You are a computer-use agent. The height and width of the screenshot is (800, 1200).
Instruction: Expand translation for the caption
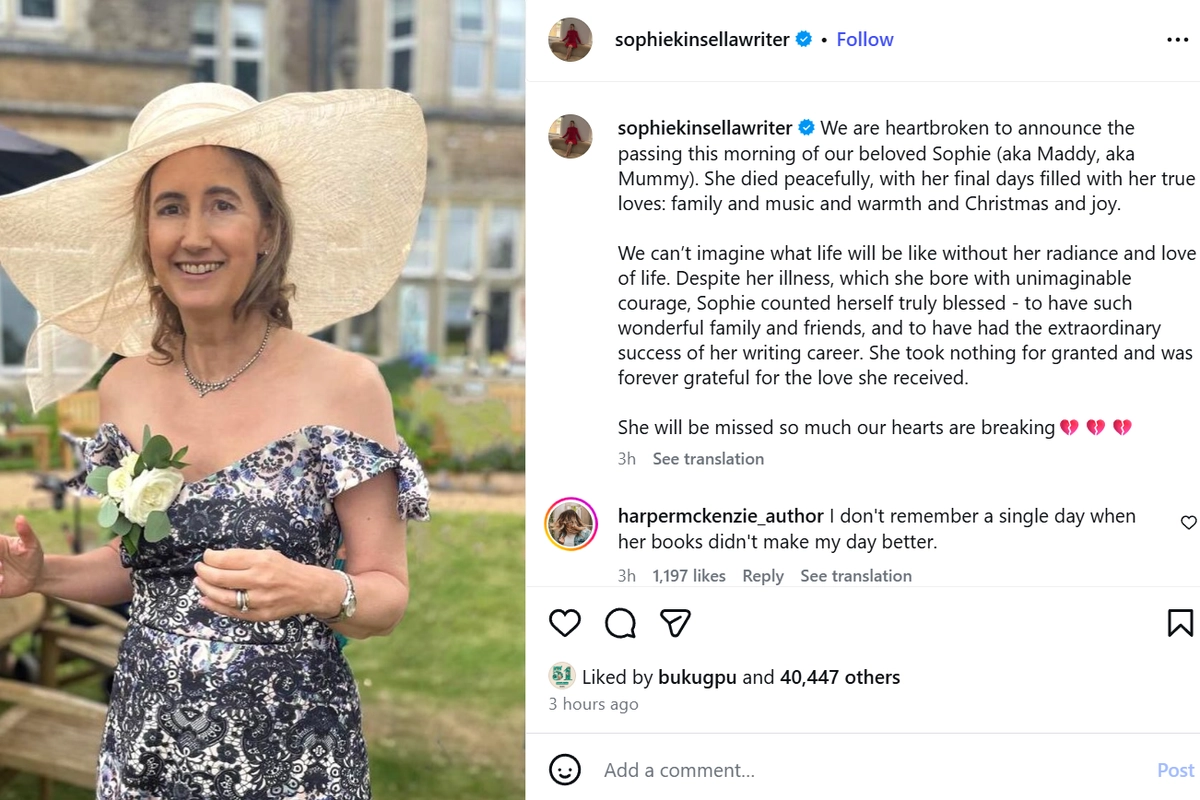[x=708, y=458]
